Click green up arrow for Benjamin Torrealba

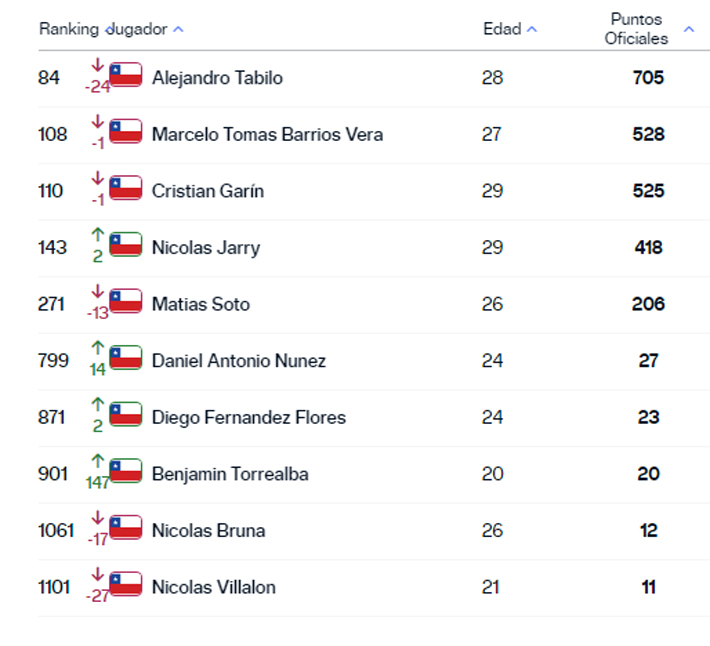[x=97, y=461]
